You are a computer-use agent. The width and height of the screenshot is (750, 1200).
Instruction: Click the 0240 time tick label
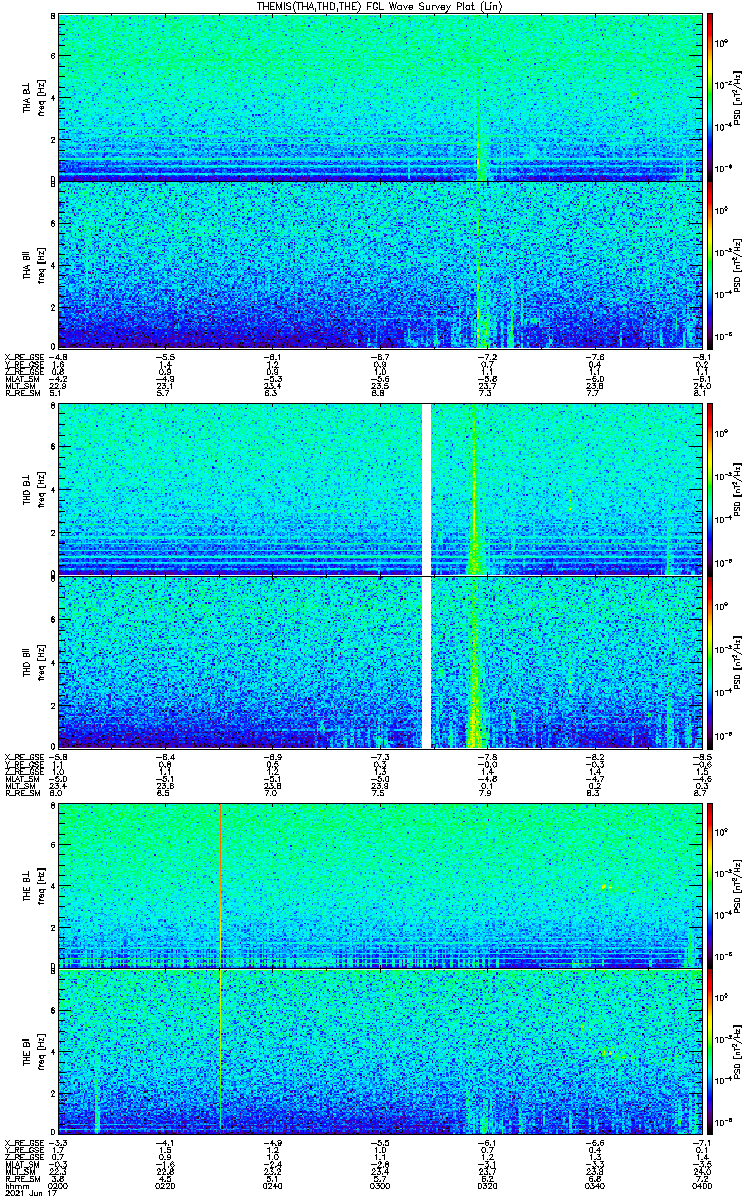click(272, 1185)
